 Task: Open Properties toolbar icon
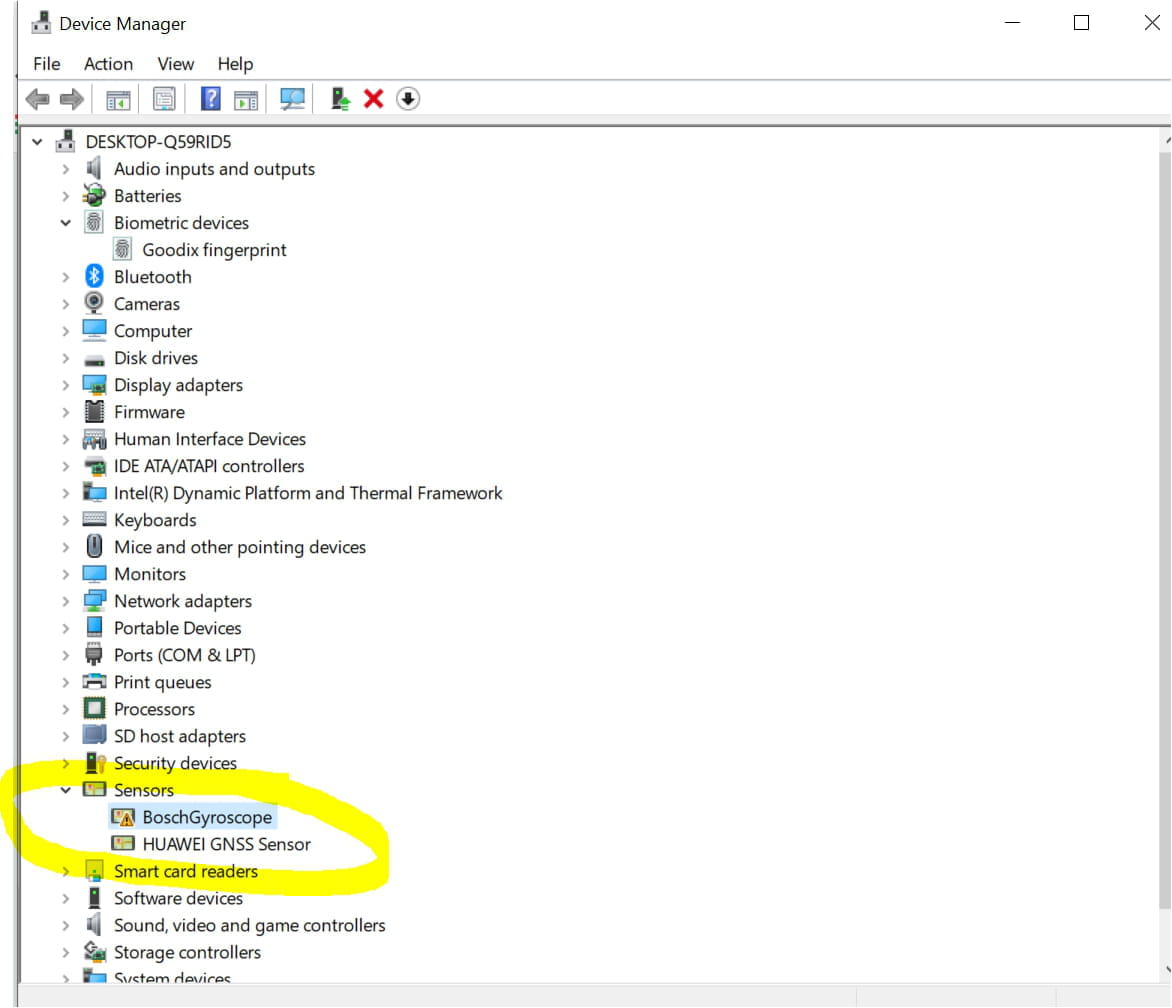(164, 99)
